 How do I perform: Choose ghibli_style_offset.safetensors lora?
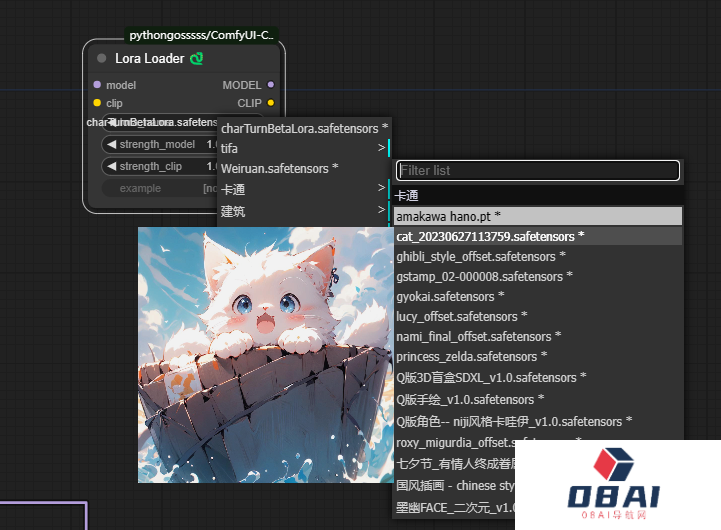pos(538,256)
